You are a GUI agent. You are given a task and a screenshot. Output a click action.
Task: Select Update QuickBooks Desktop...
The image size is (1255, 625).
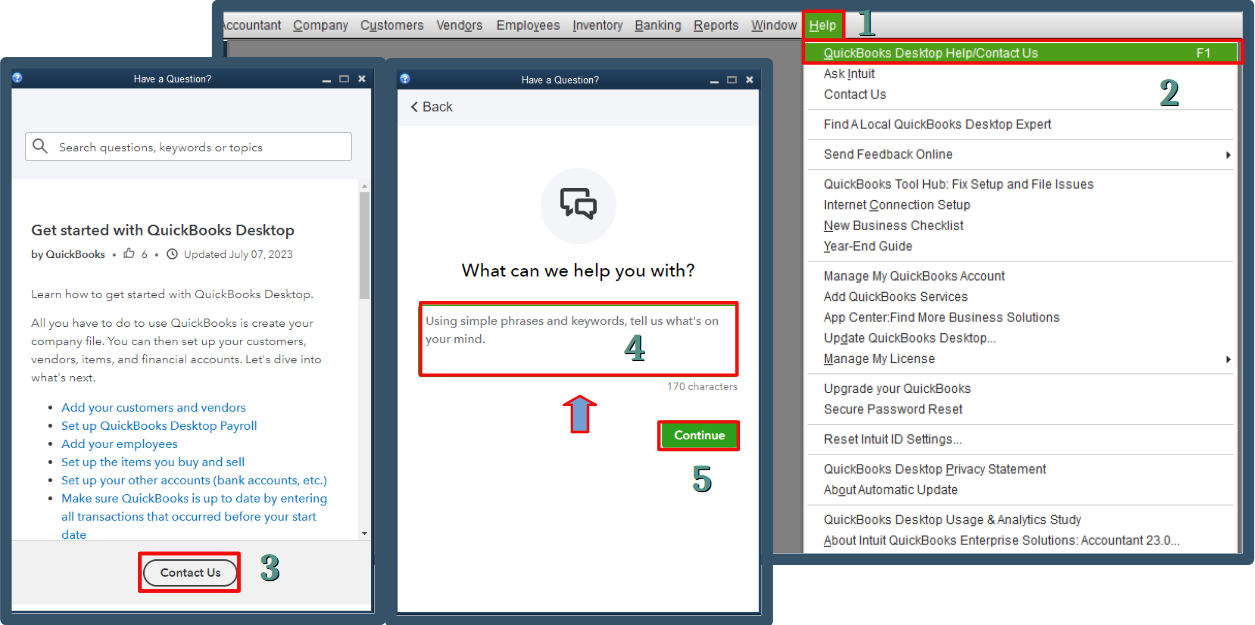(910, 338)
